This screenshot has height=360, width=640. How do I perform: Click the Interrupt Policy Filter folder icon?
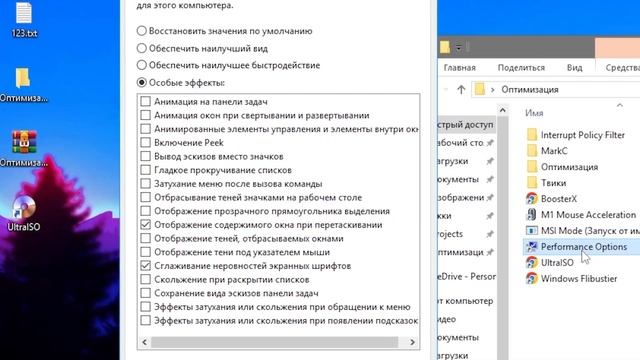tap(532, 135)
